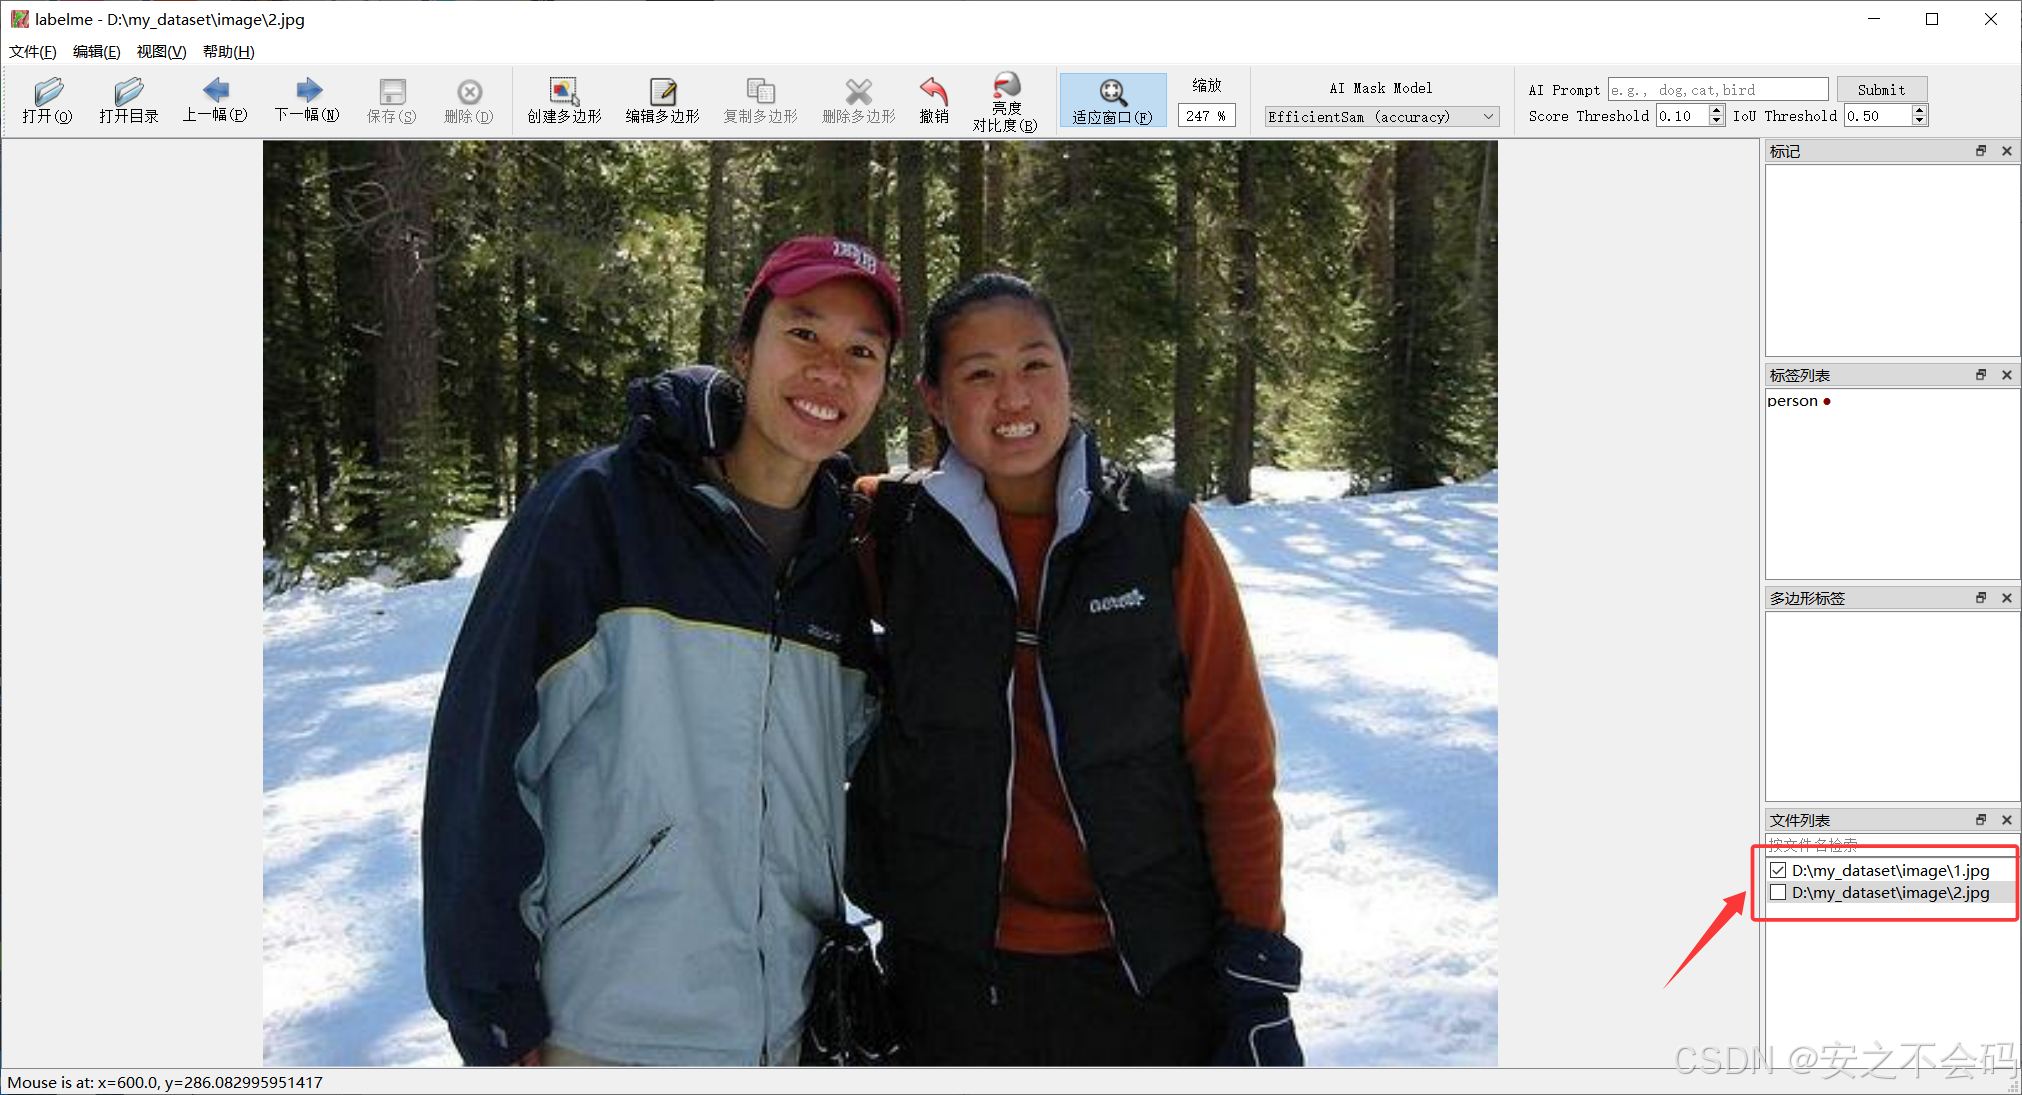Increase Score Threshold with up arrow
2022x1095 pixels.
point(1717,110)
